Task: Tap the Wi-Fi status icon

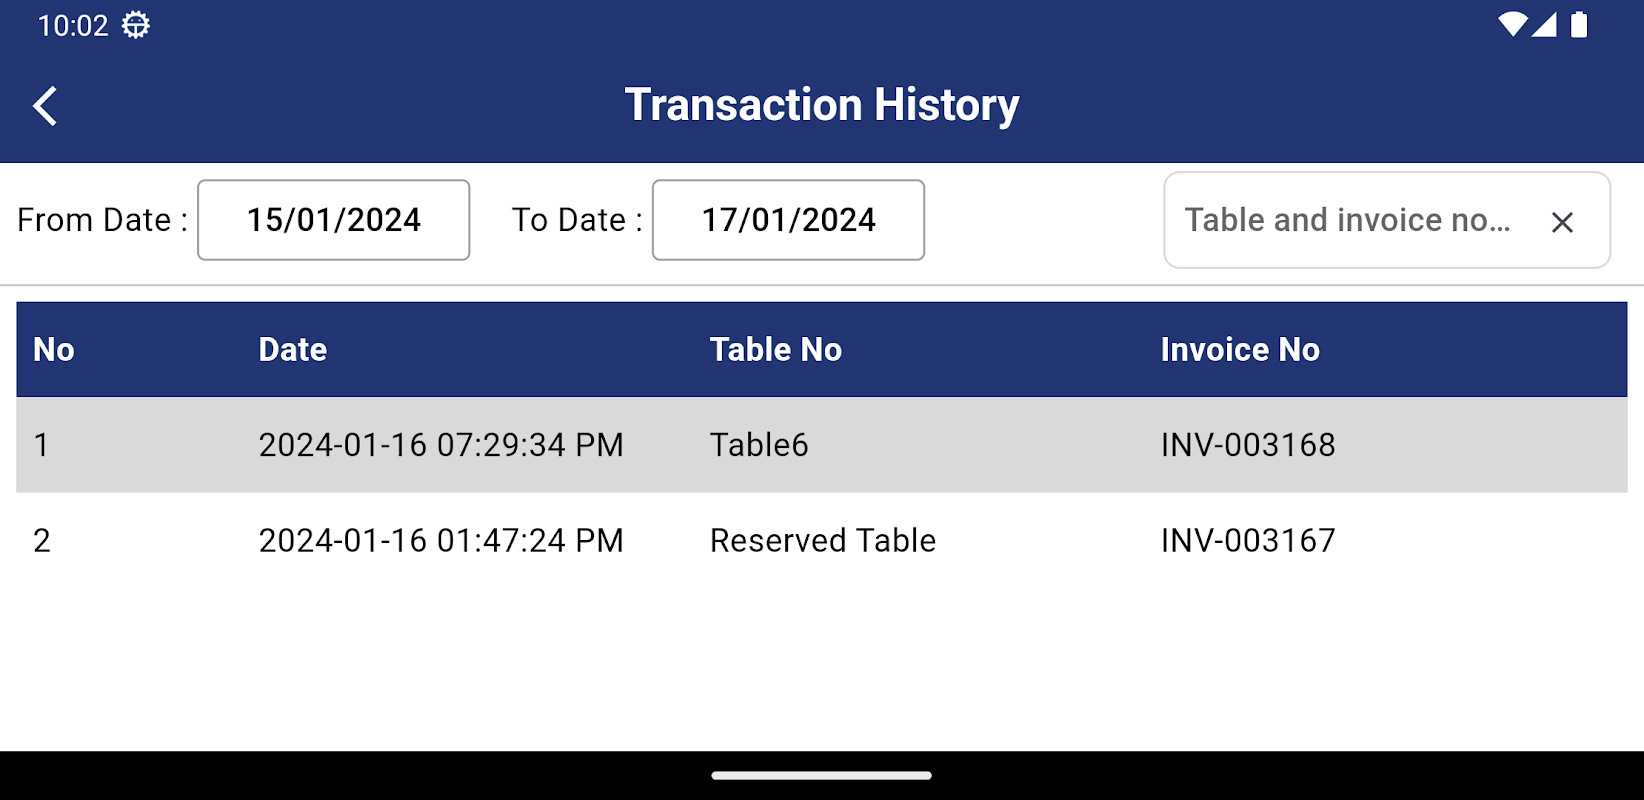Action: (x=1512, y=25)
